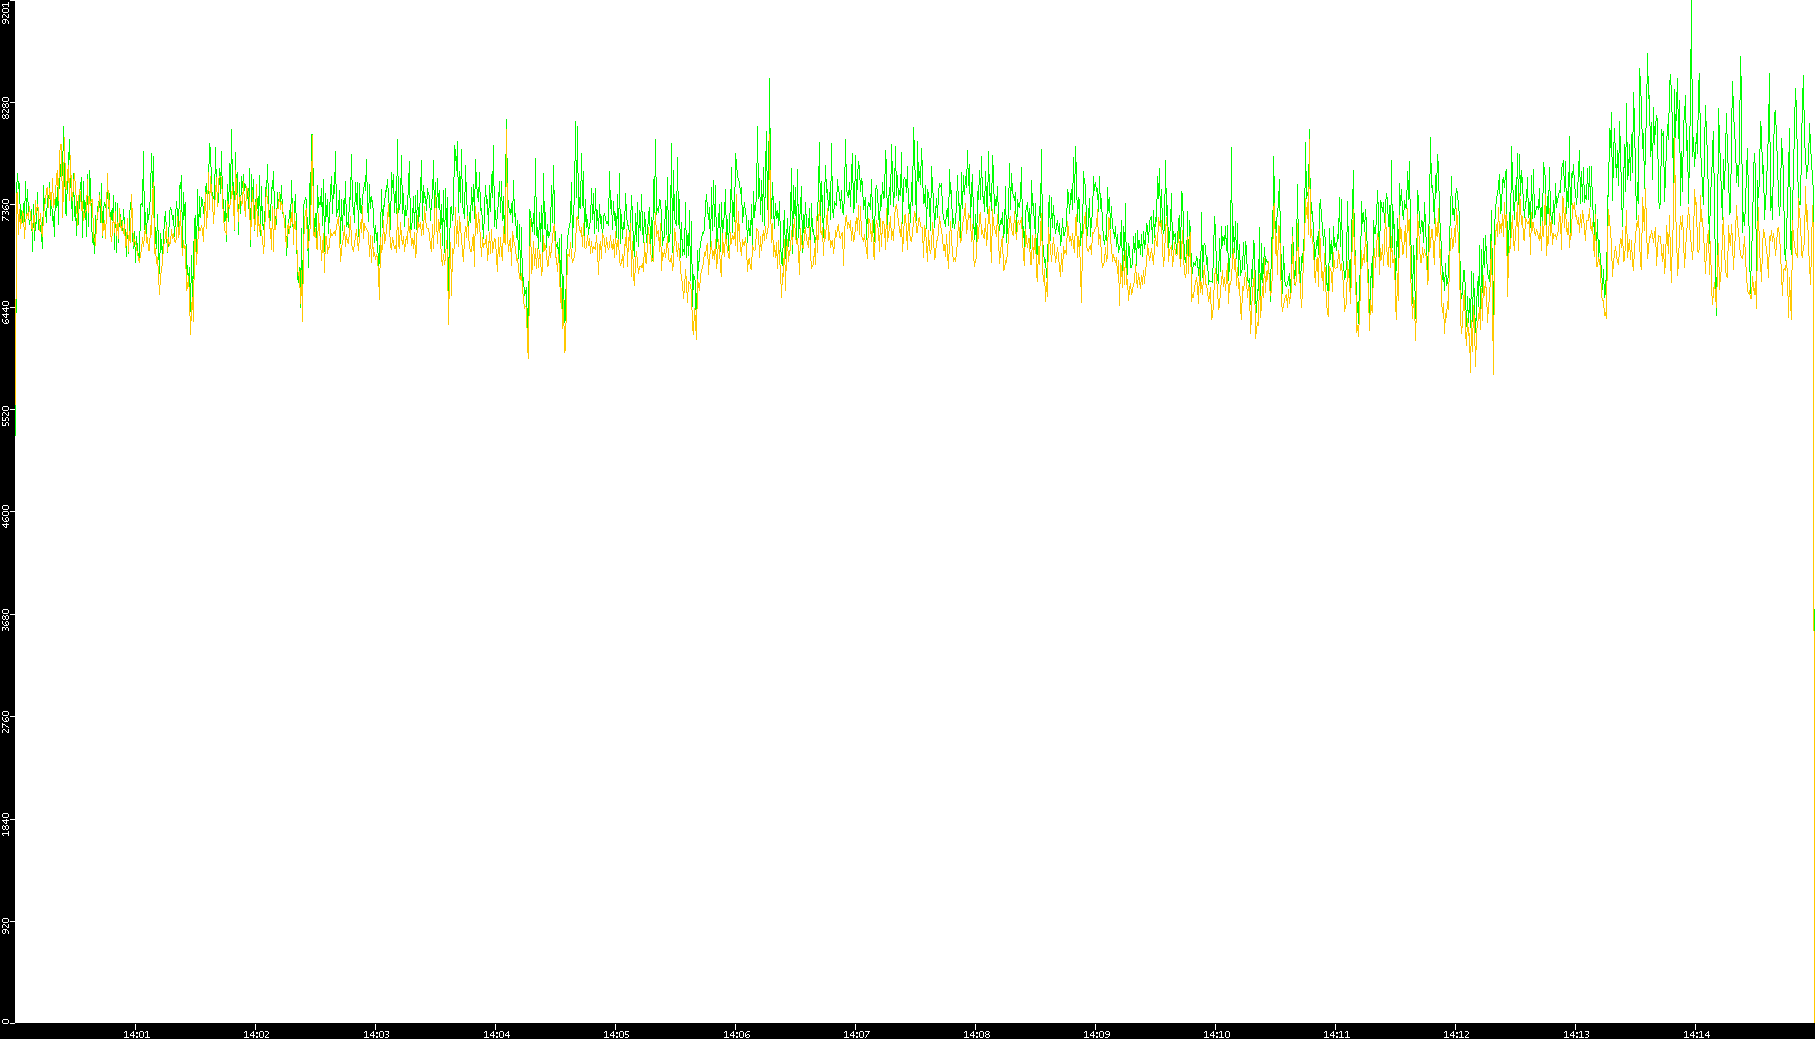Screen dimensions: 1815x1039
Task: Select the 14:09 tick label
Action: pyautogui.click(x=1096, y=1033)
